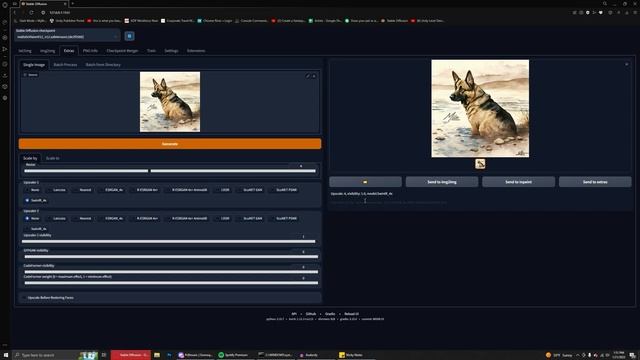Click the Reload UI footer link
Viewport: 640px width, 360px height.
(x=351, y=314)
